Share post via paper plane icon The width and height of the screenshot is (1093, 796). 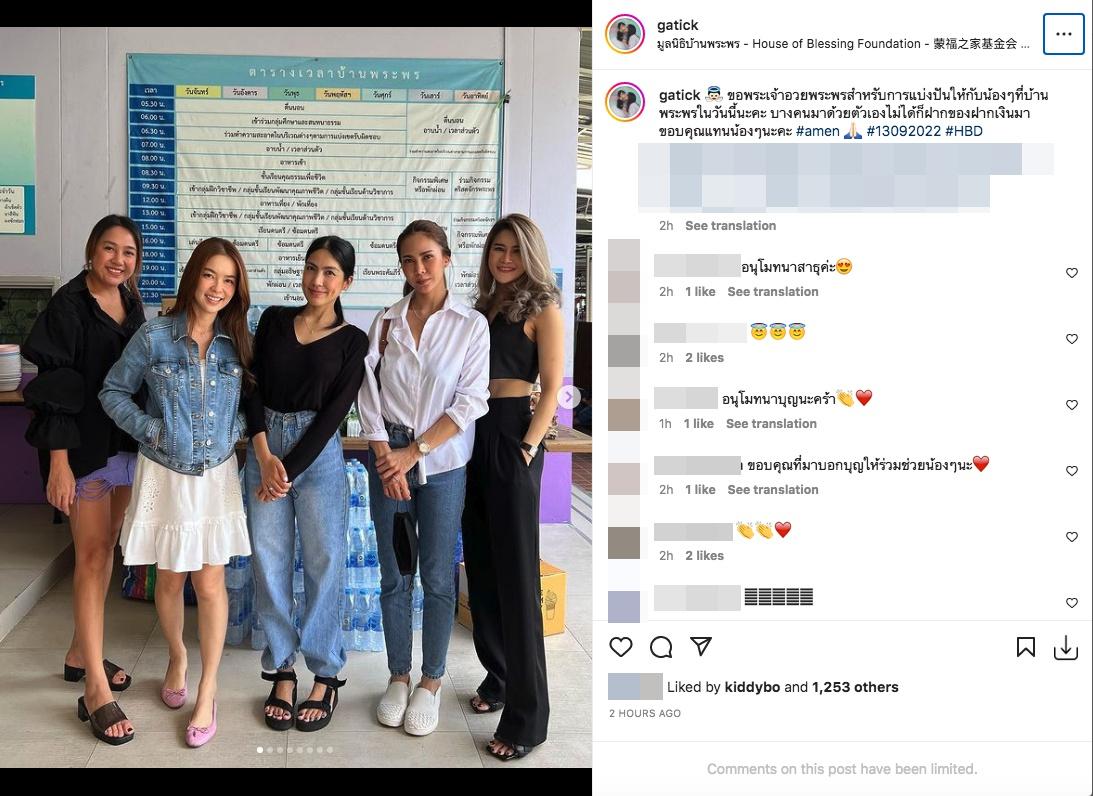tap(701, 646)
